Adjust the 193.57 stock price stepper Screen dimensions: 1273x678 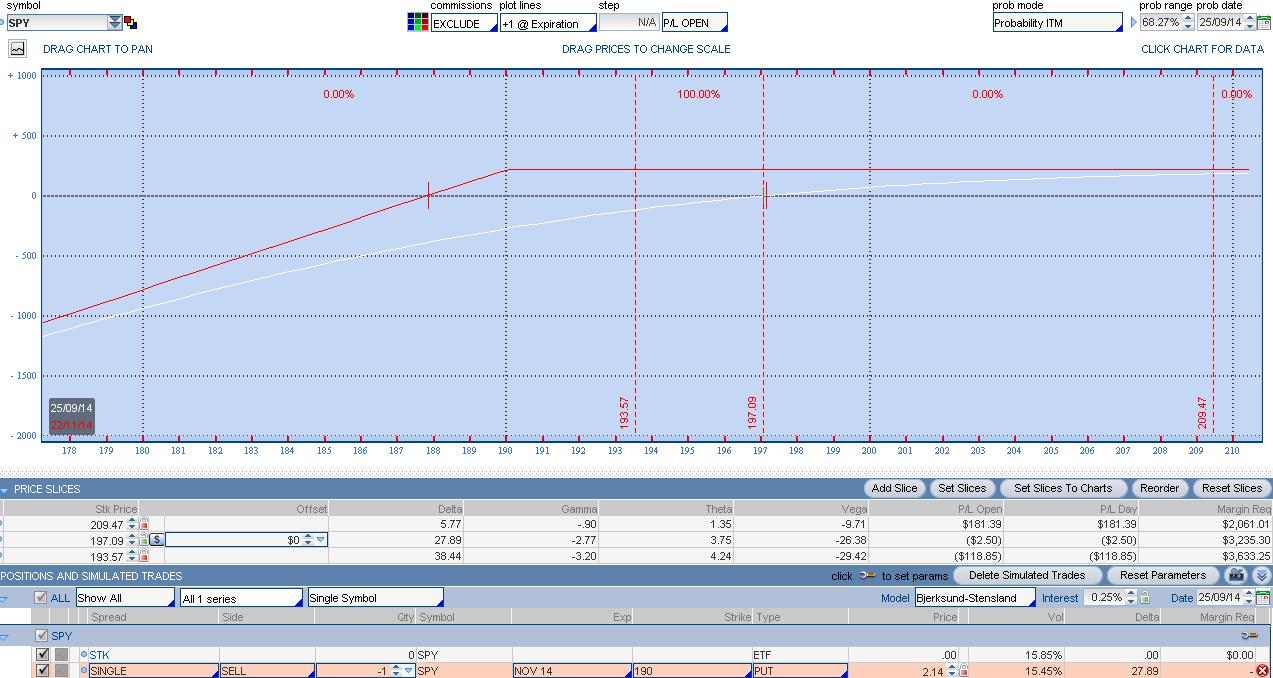pos(132,555)
